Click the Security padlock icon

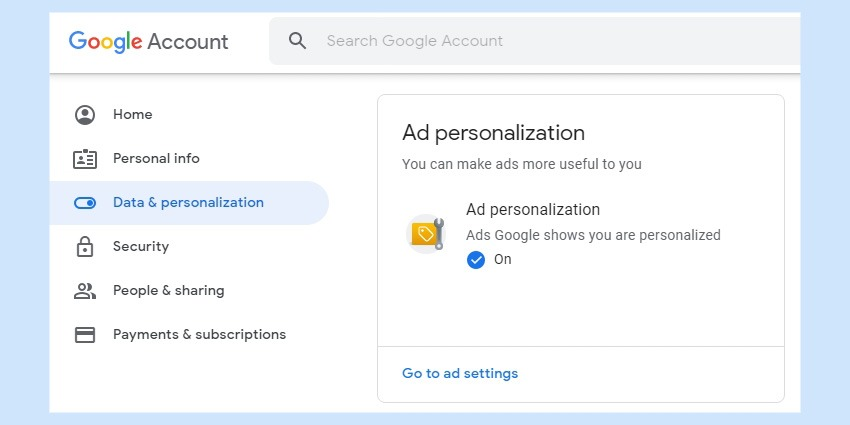[x=85, y=247]
